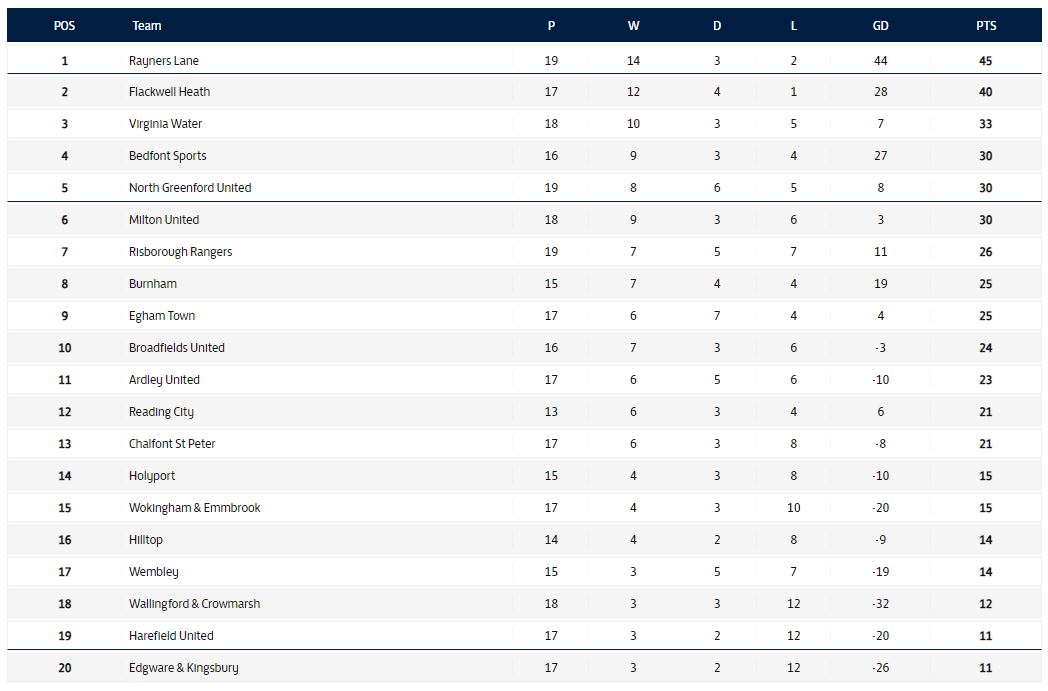Open the Bedfont Sports team entry
Viewport: 1048px width, 691px height.
point(168,156)
